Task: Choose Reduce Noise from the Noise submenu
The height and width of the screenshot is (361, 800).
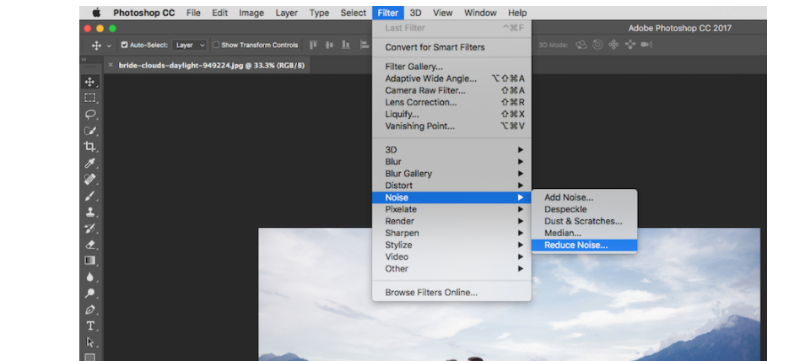Action: click(x=584, y=245)
